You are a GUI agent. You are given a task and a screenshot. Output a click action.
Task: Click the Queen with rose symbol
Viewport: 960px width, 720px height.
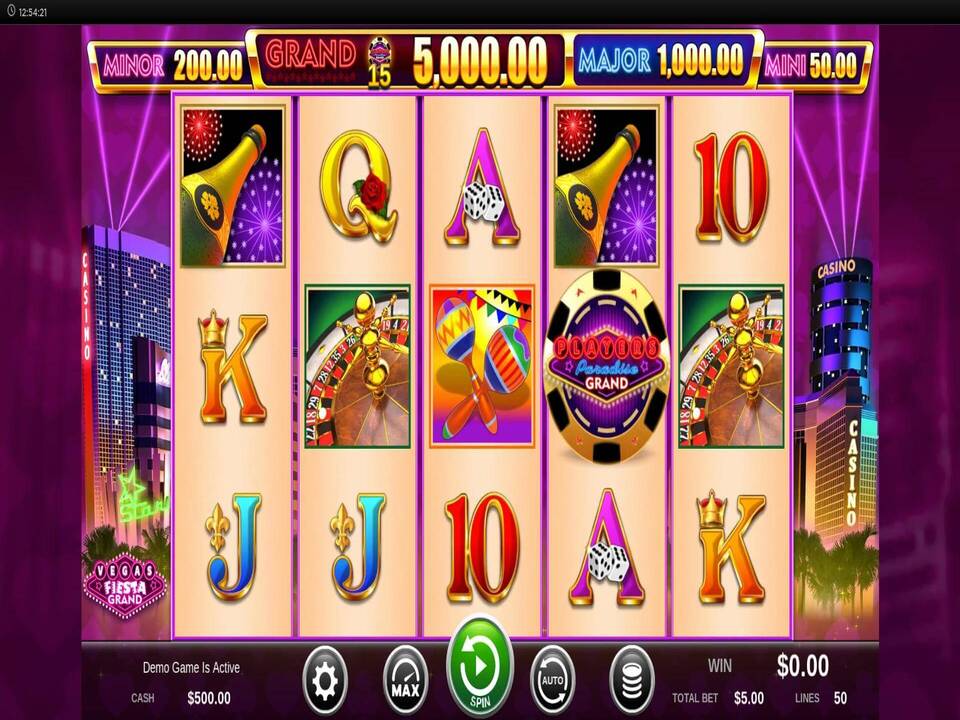pyautogui.click(x=358, y=185)
